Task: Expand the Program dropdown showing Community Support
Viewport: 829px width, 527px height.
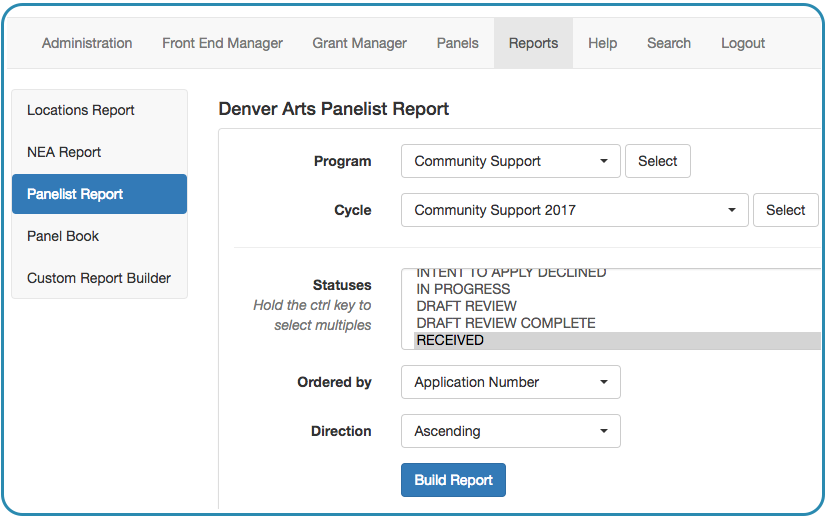Action: point(511,161)
